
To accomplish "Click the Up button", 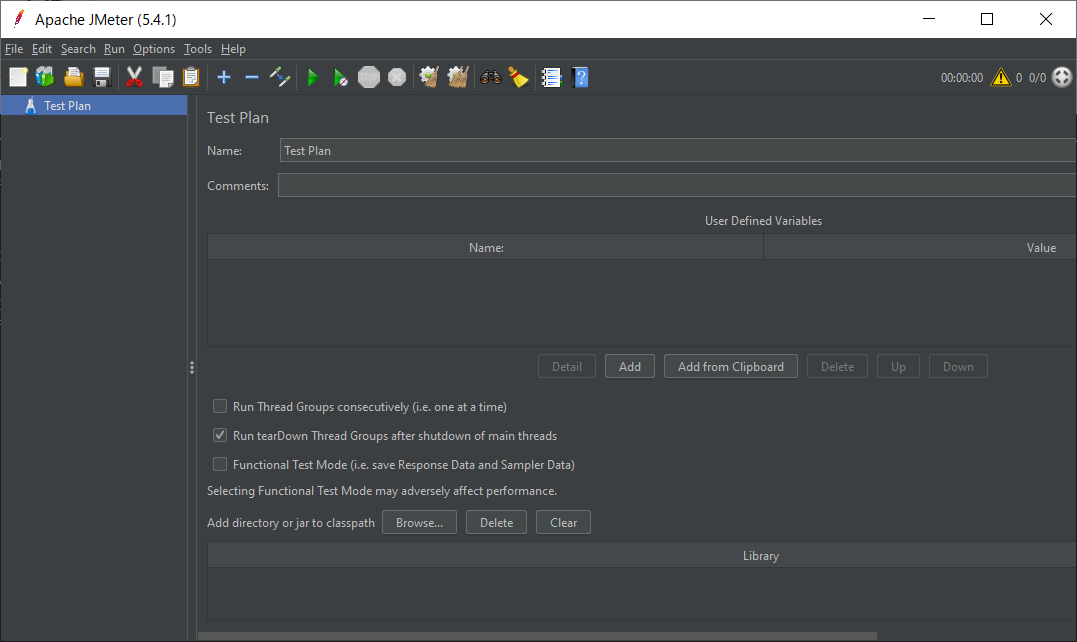I will pyautogui.click(x=898, y=367).
